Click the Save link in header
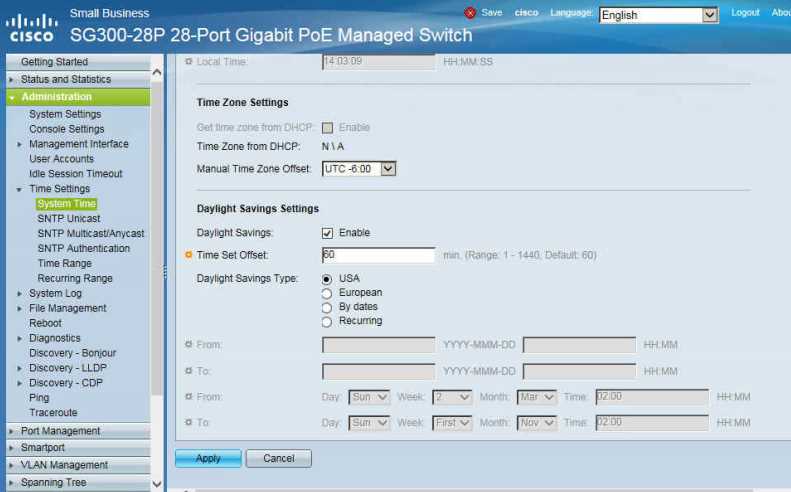The height and width of the screenshot is (492, 791). pos(492,13)
